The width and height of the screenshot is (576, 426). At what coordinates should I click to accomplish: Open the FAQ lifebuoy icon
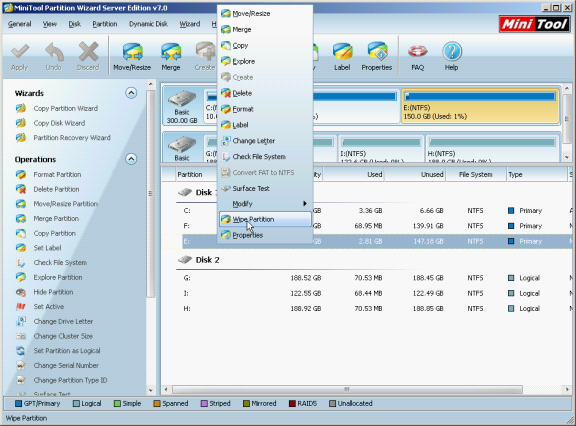click(418, 52)
